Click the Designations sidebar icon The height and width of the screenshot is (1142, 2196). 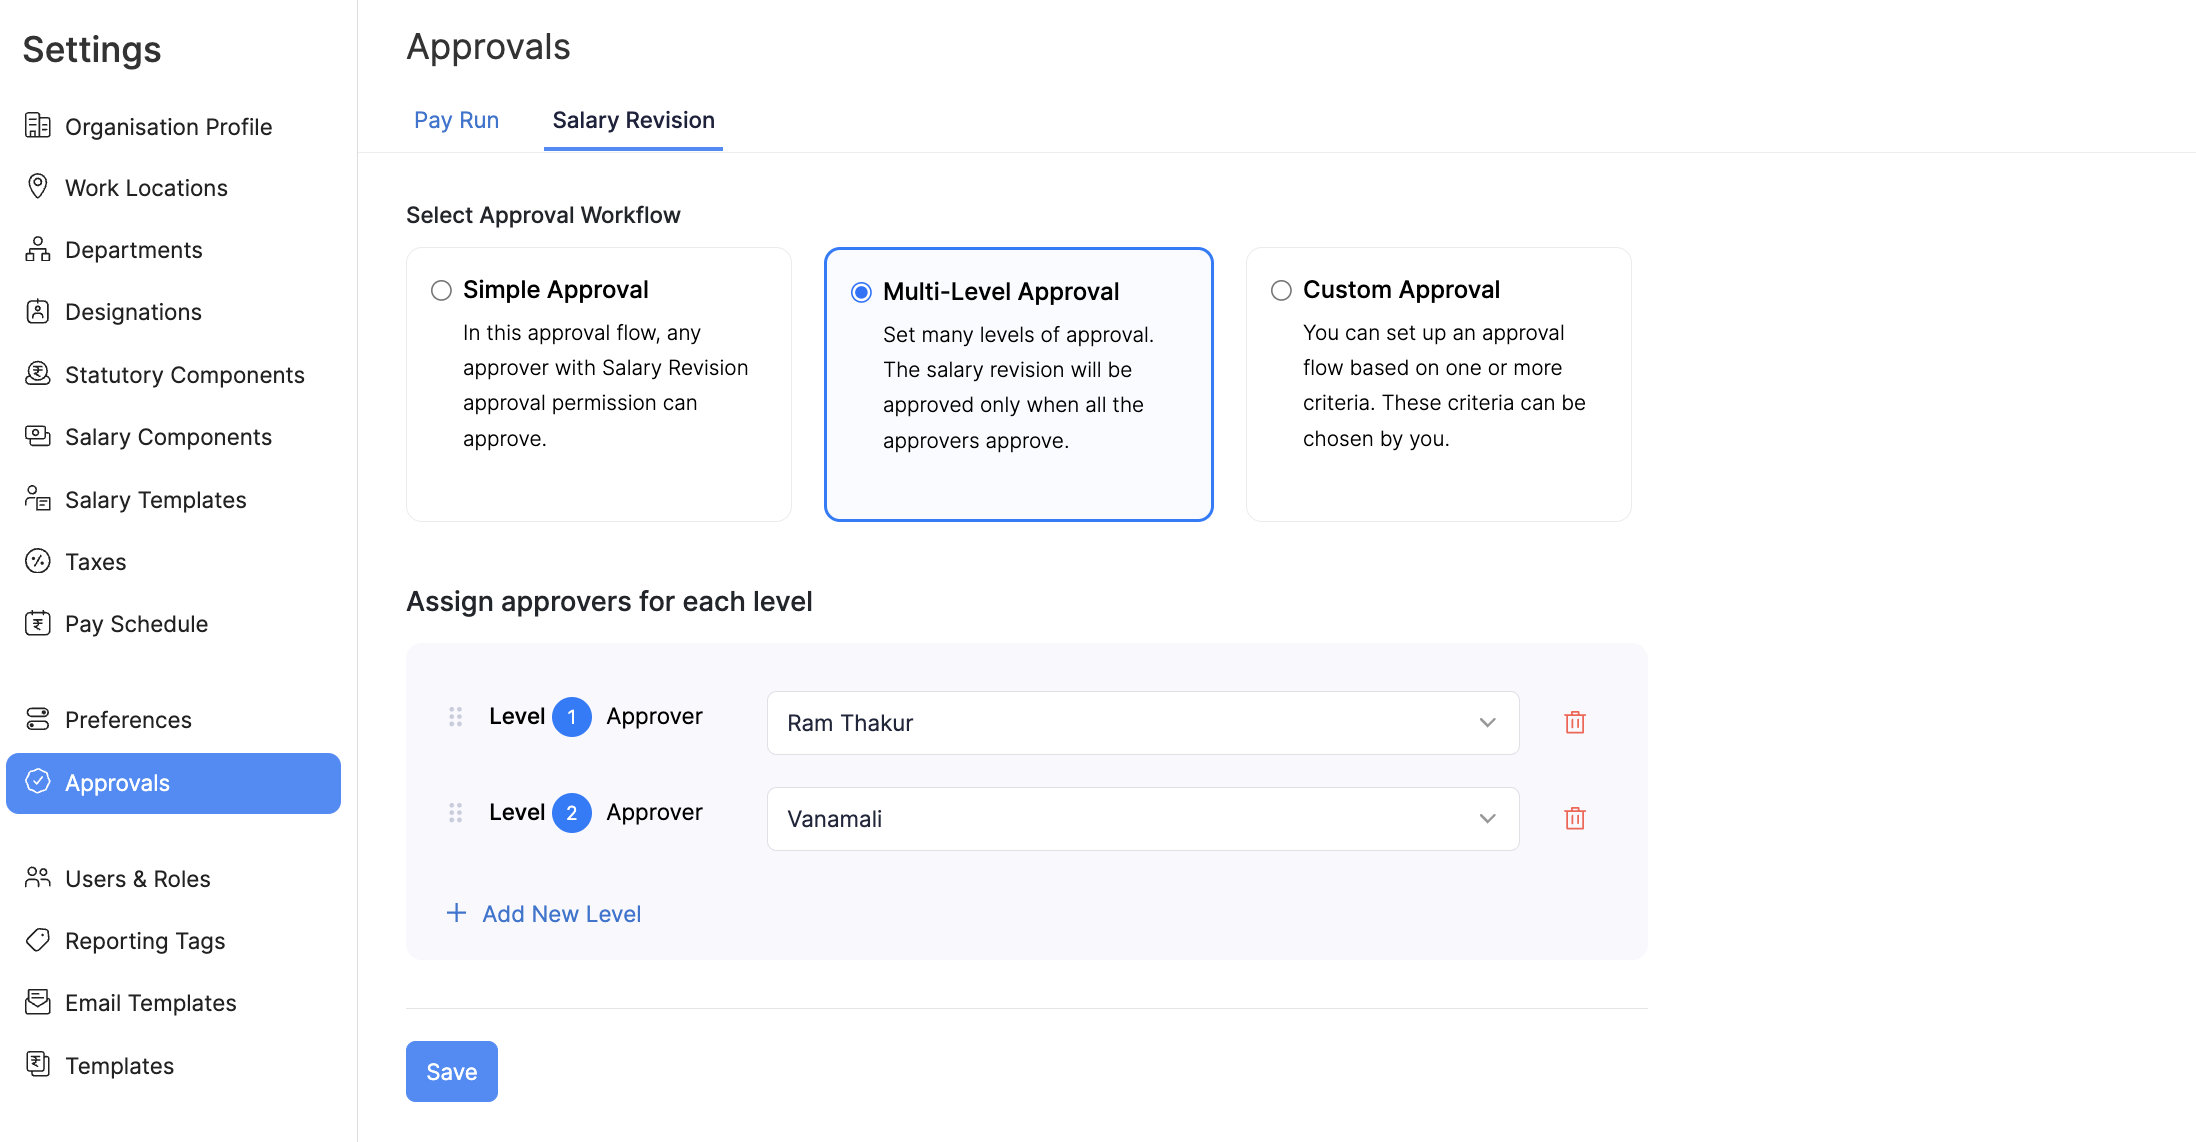[38, 311]
